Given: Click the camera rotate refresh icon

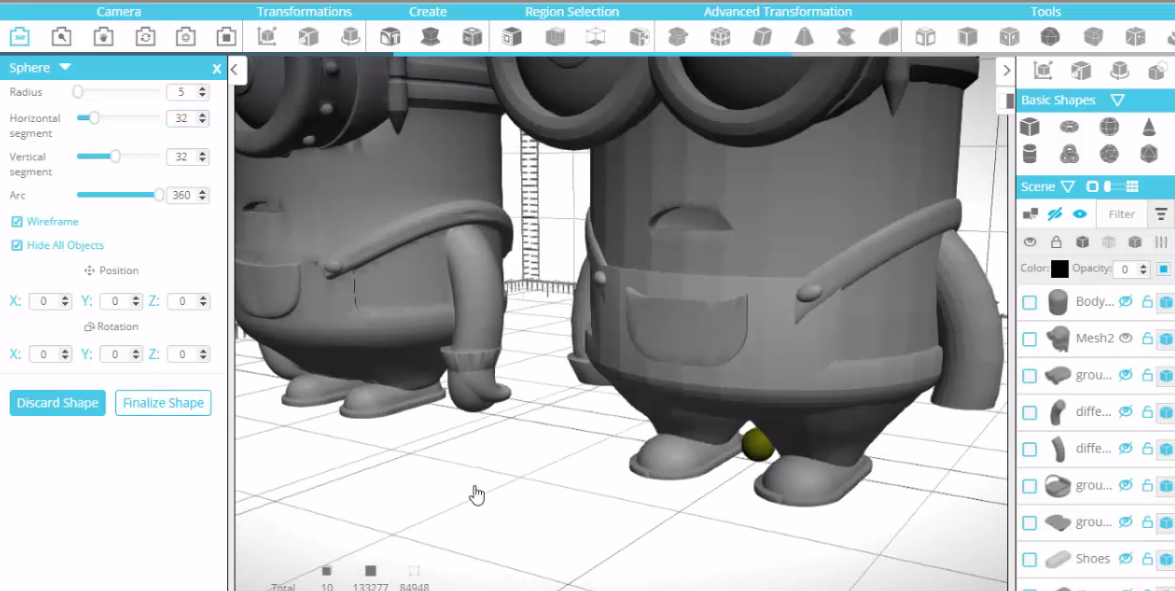Looking at the screenshot, I should pyautogui.click(x=145, y=37).
